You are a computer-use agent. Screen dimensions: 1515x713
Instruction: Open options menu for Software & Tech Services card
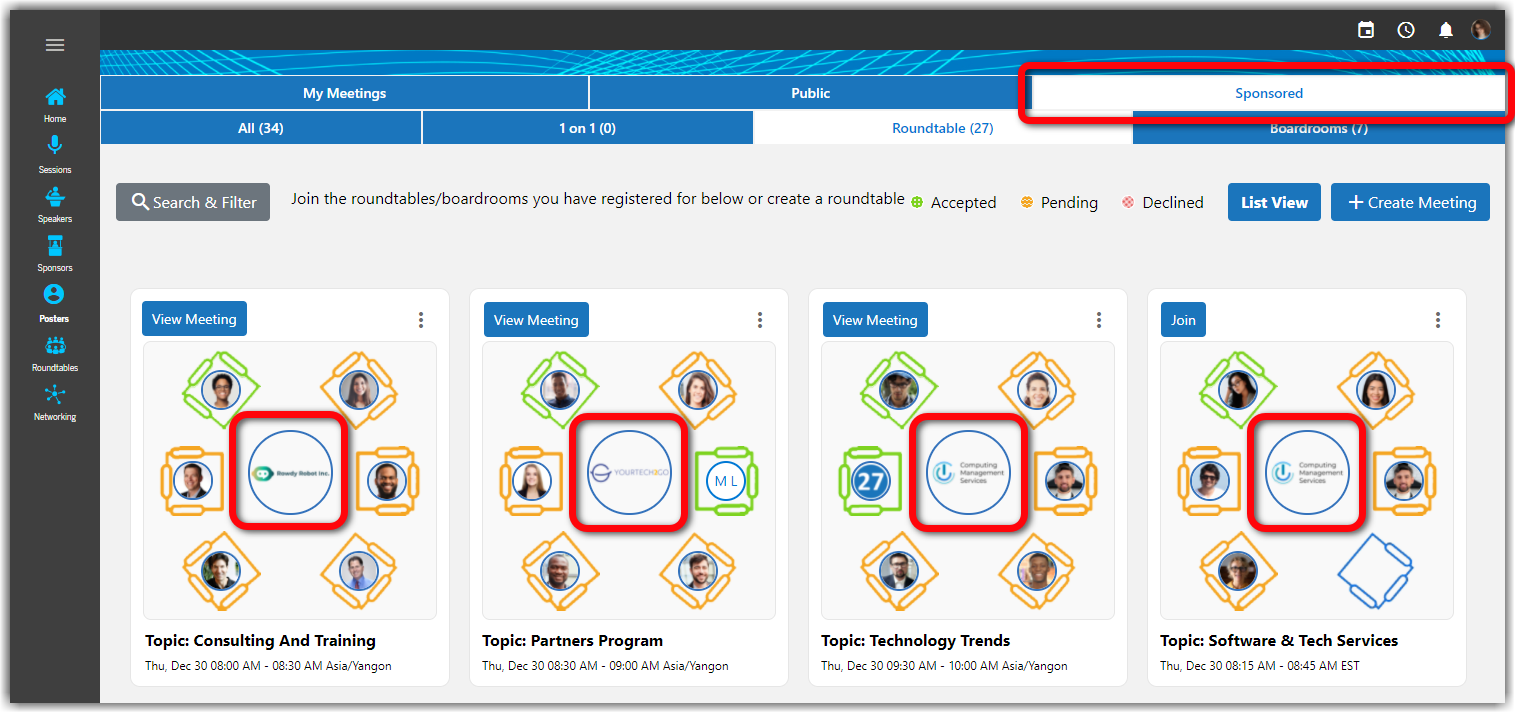(1438, 320)
